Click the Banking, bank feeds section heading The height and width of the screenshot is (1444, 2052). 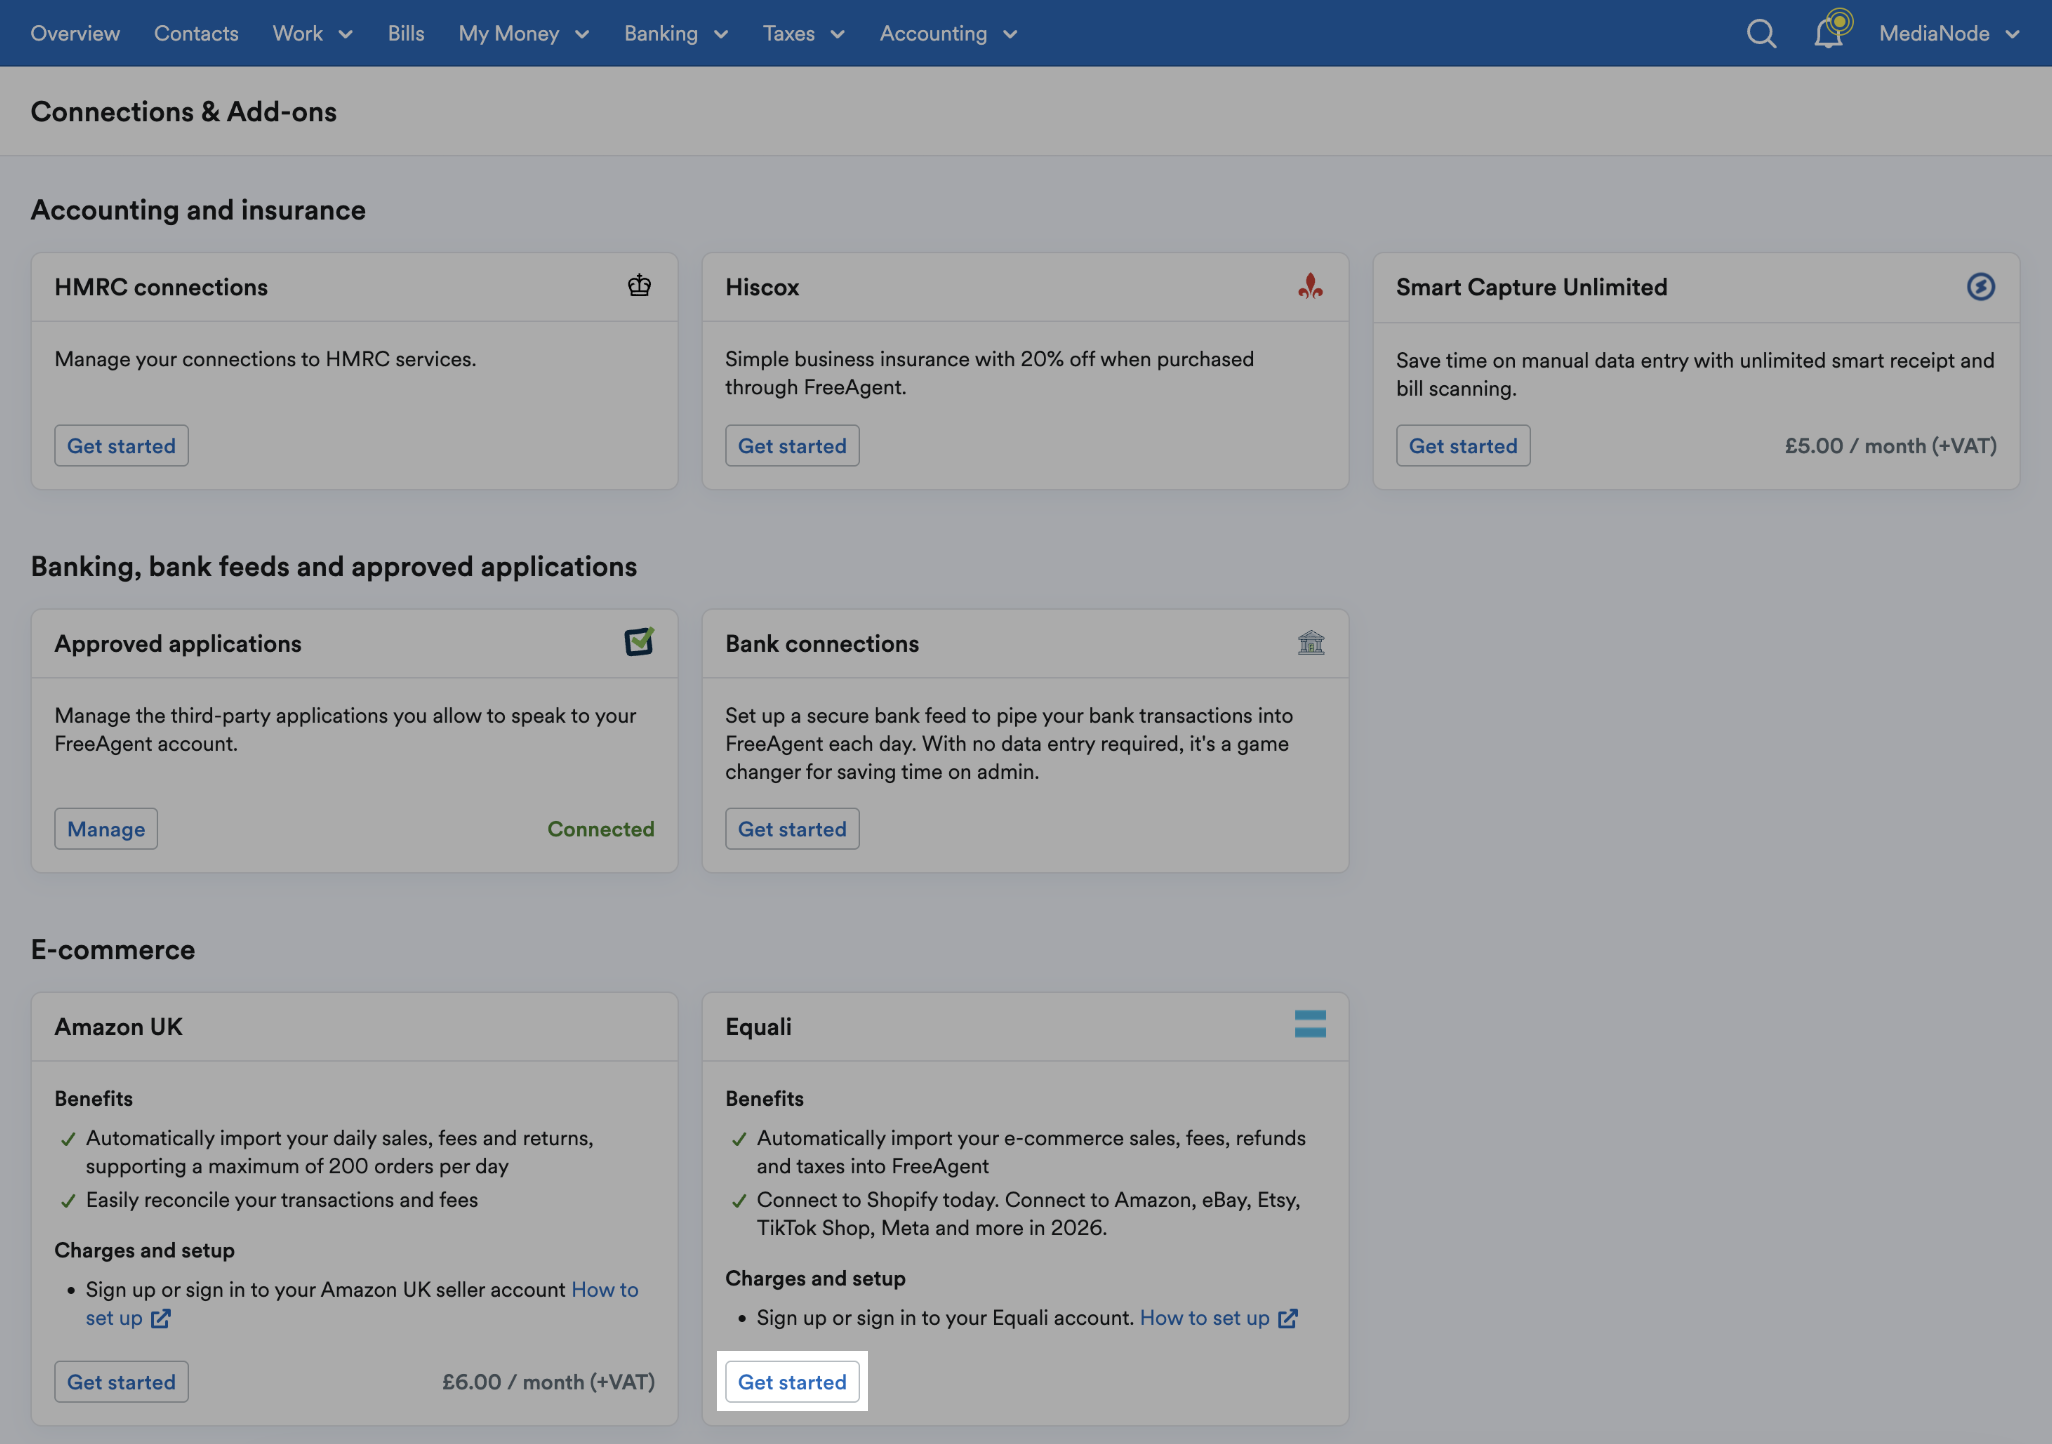[334, 566]
